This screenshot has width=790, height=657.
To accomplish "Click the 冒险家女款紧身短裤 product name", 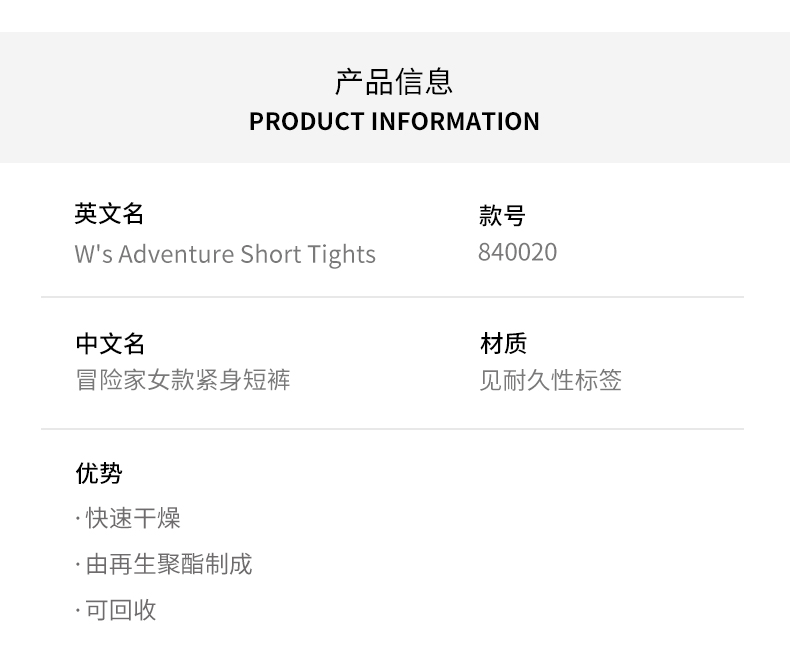I will pyautogui.click(x=183, y=380).
